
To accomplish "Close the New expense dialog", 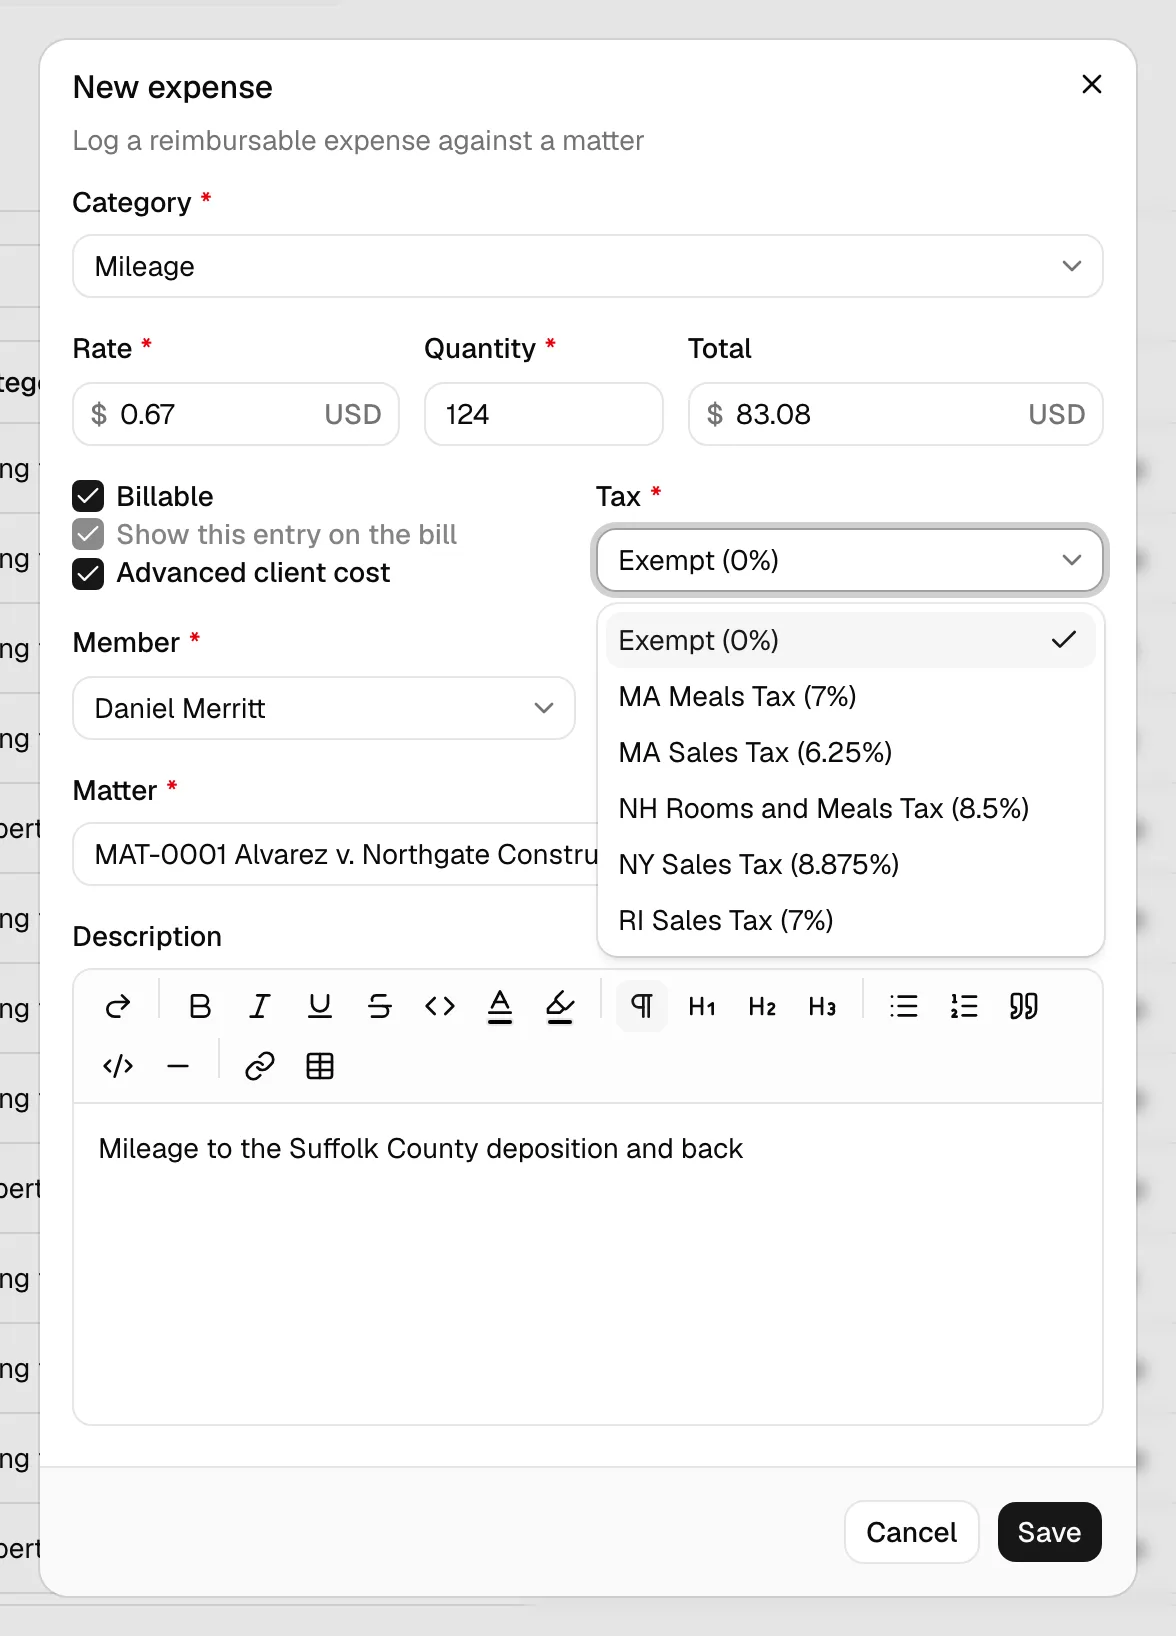I will 1092,84.
